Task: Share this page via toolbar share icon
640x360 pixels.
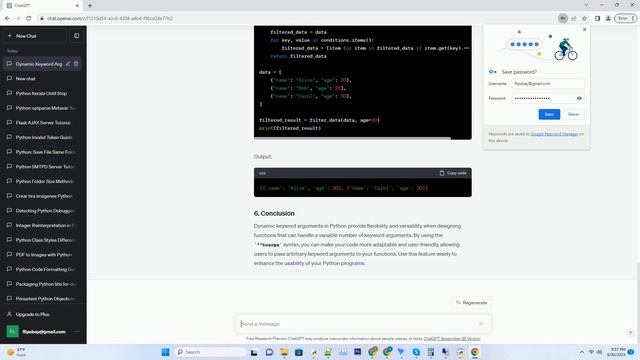Action: (x=573, y=18)
